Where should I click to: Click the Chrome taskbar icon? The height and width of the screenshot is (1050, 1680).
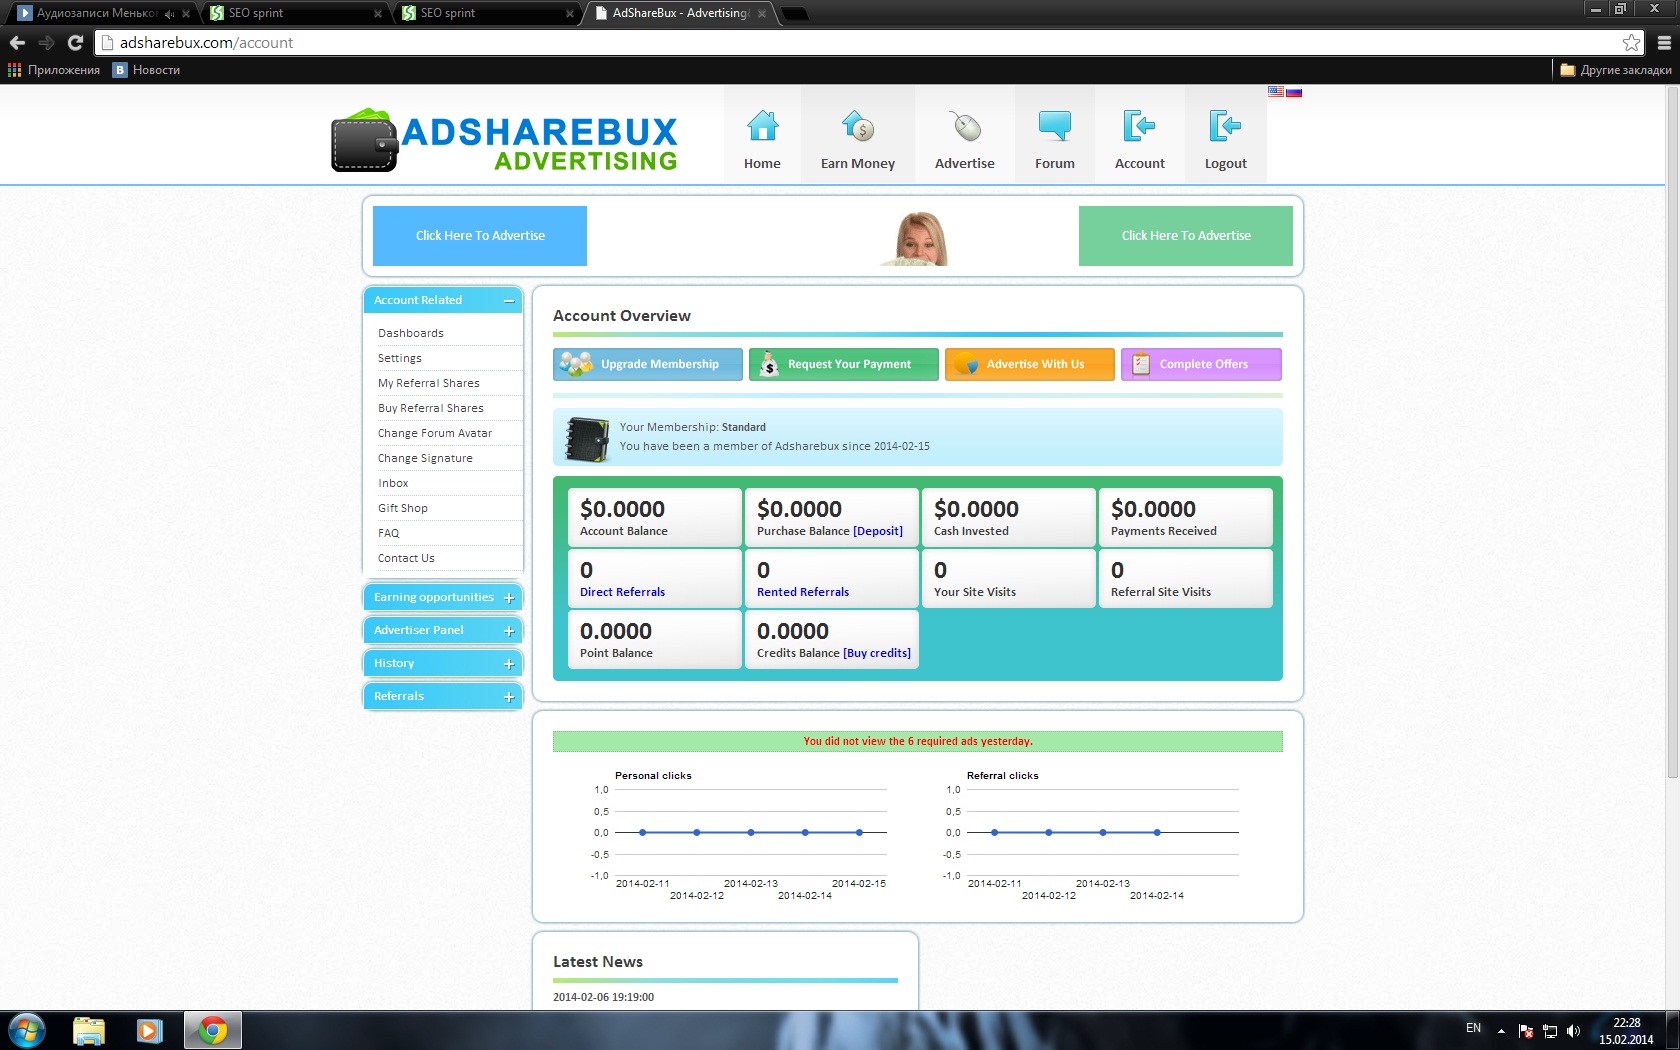coord(212,1030)
